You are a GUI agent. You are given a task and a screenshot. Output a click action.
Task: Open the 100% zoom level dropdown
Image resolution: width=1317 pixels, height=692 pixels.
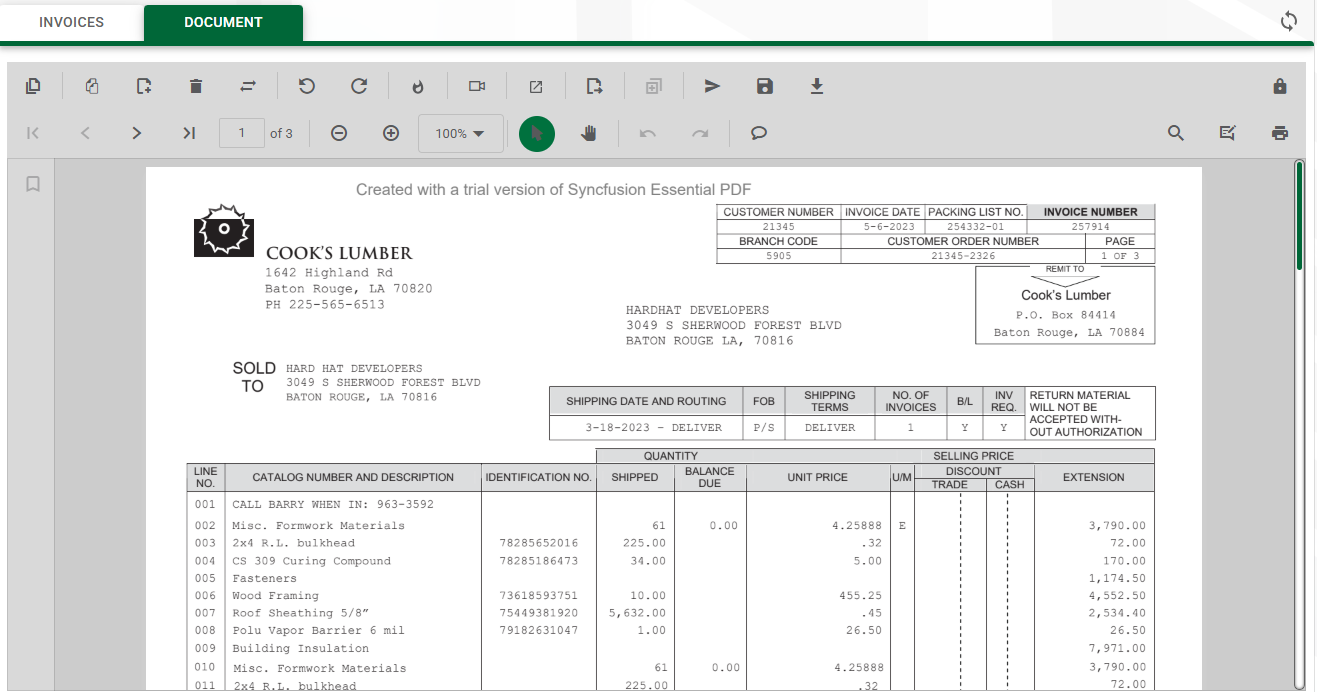[460, 133]
